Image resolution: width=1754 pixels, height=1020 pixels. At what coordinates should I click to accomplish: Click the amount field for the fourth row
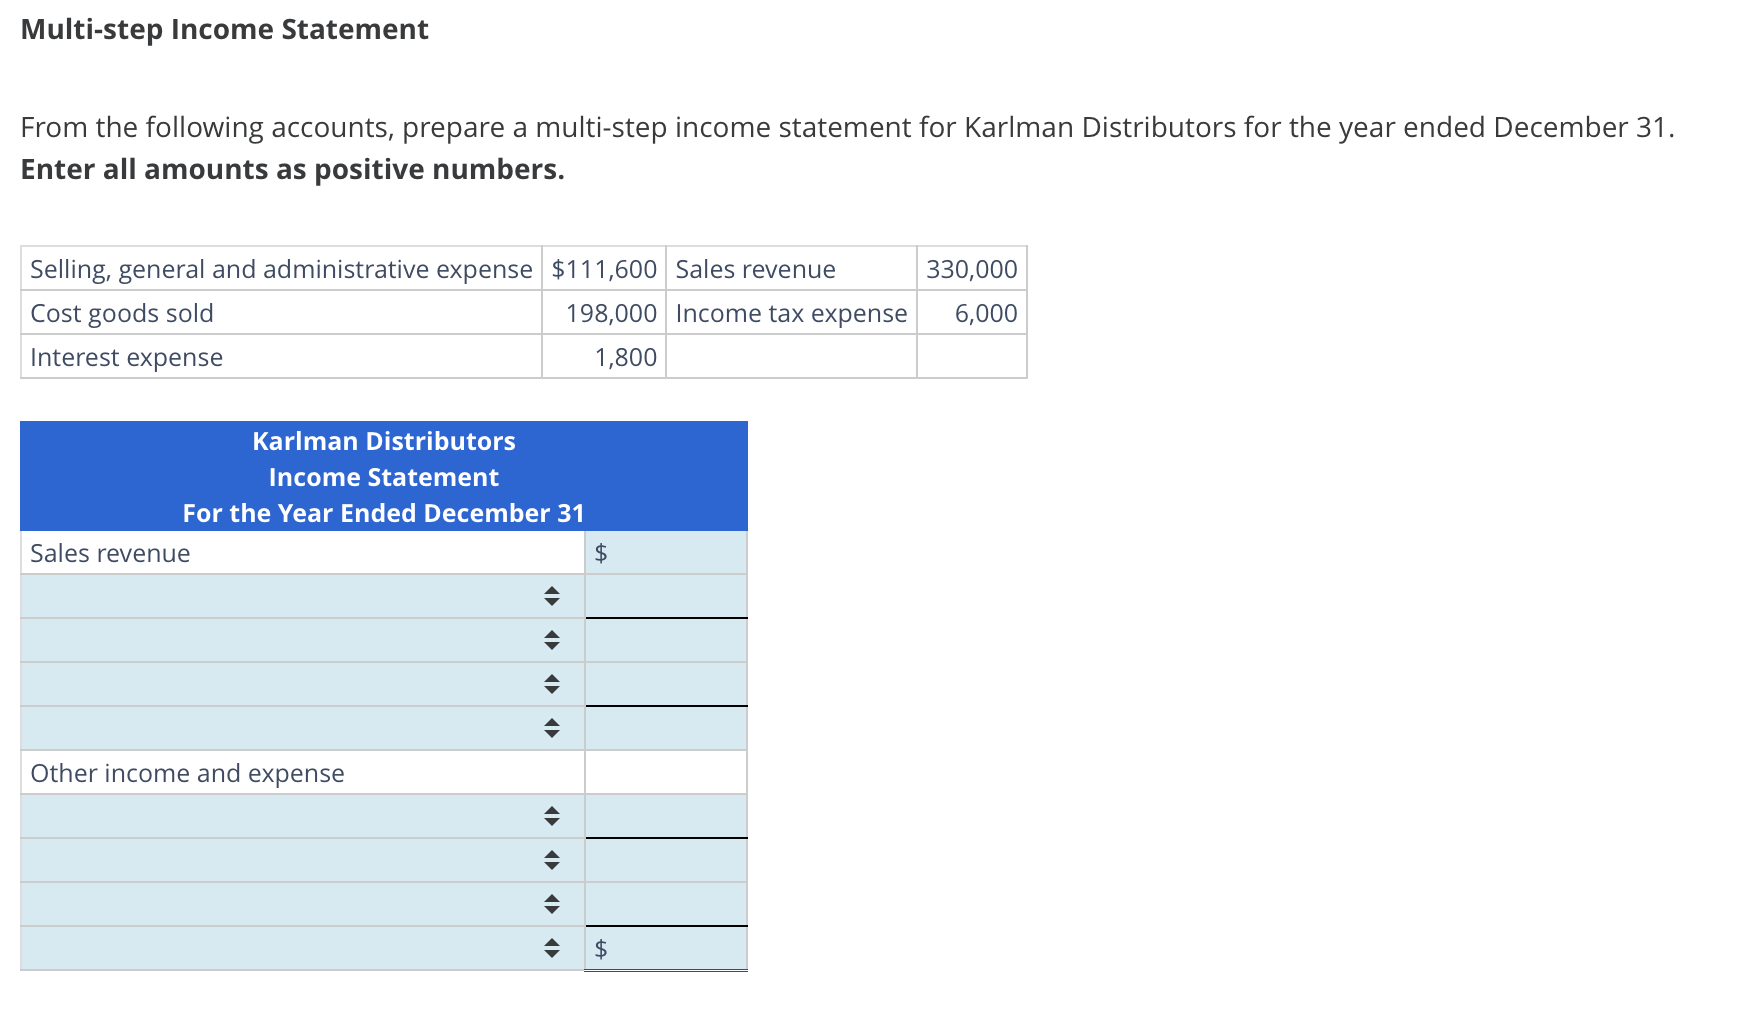665,728
